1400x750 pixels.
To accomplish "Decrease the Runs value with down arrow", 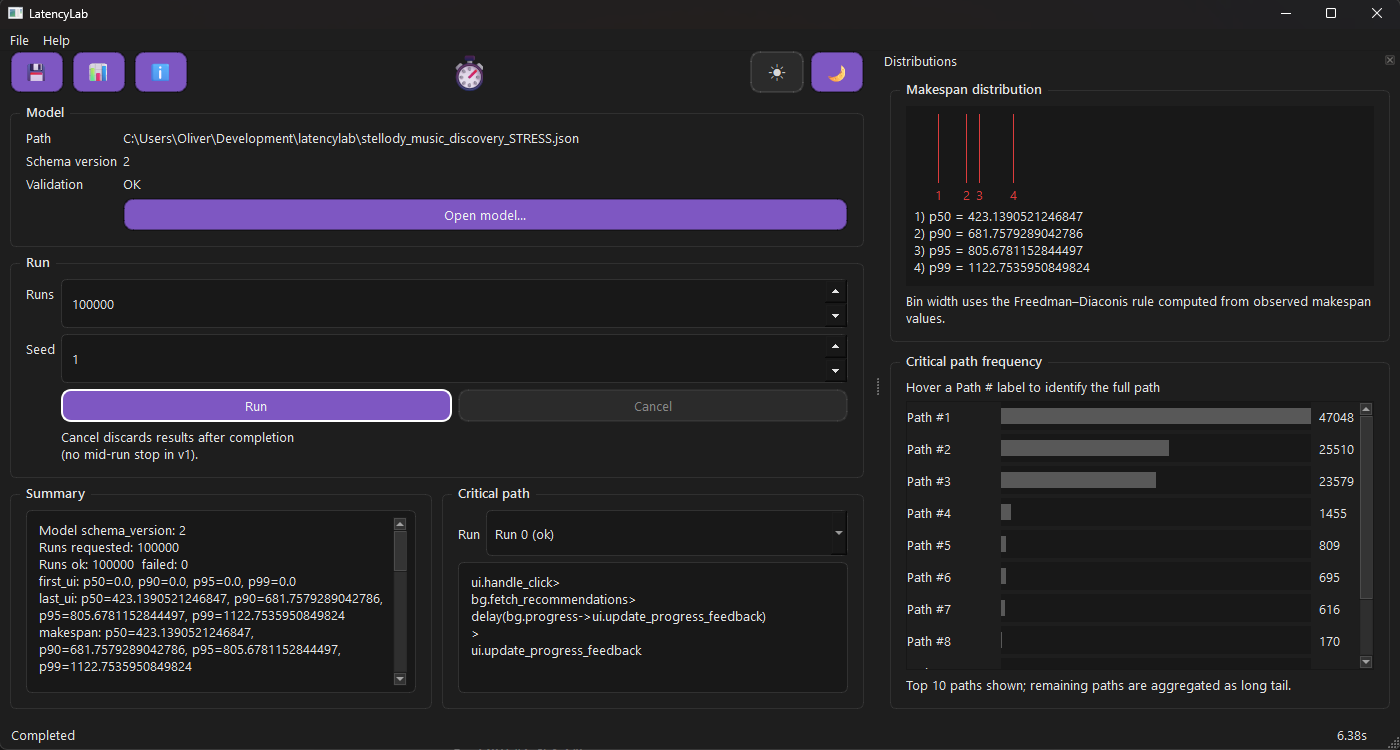I will 835,316.
